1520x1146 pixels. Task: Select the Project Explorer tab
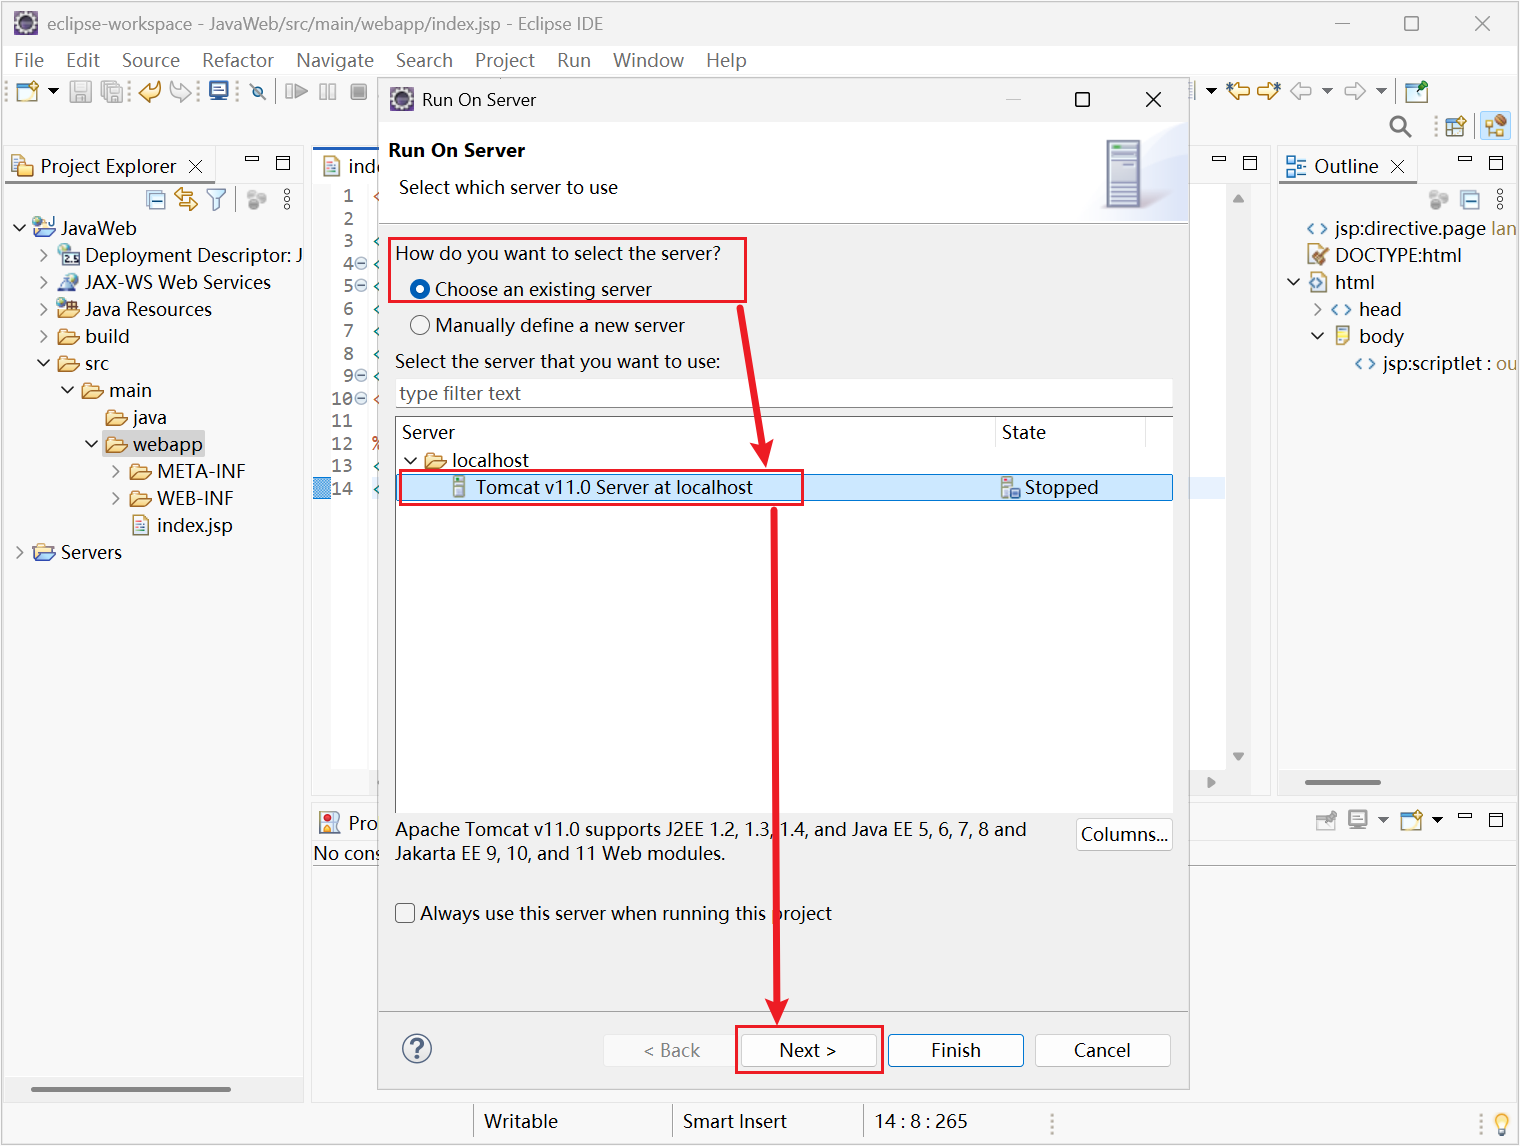click(108, 166)
